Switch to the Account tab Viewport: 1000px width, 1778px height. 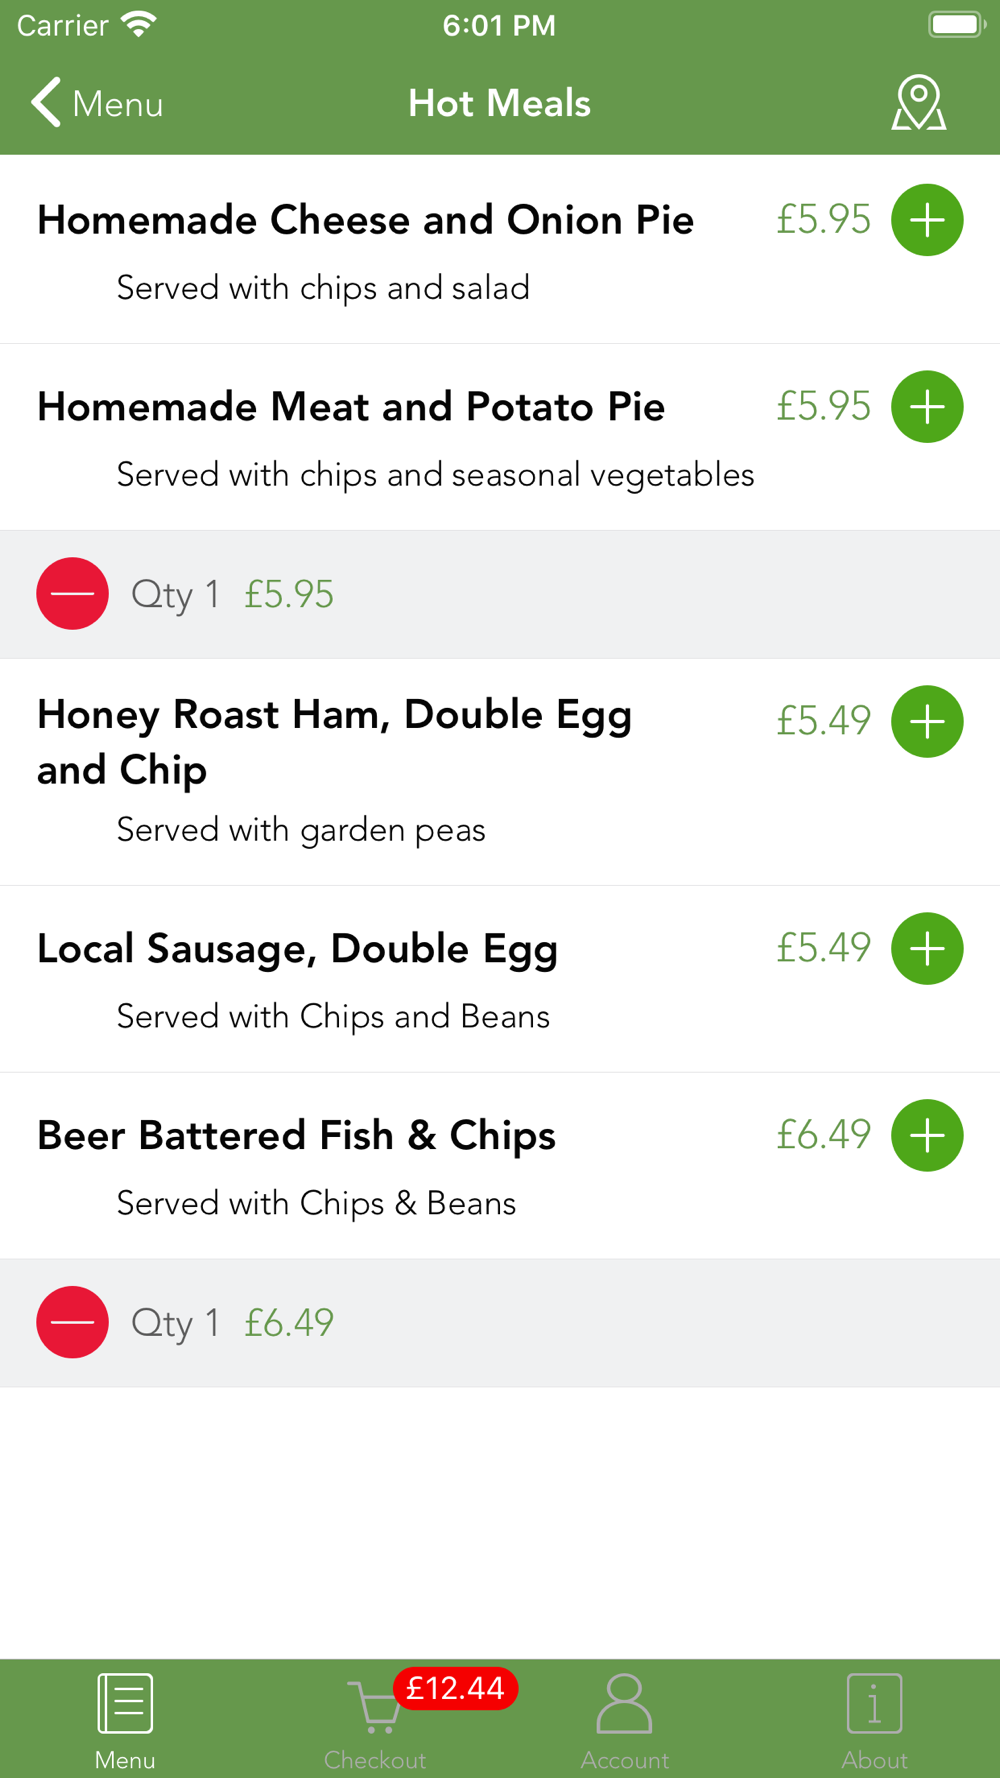pos(624,1720)
